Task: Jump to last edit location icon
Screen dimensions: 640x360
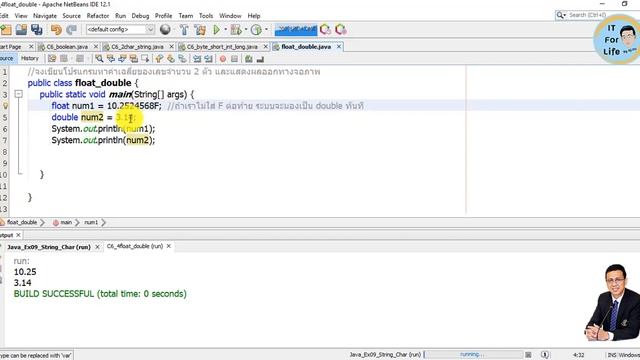Action: point(52,59)
